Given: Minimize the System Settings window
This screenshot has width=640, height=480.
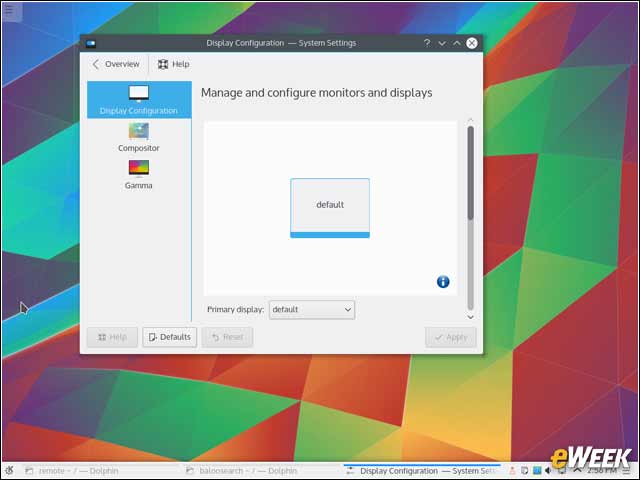Looking at the screenshot, I should click(442, 43).
